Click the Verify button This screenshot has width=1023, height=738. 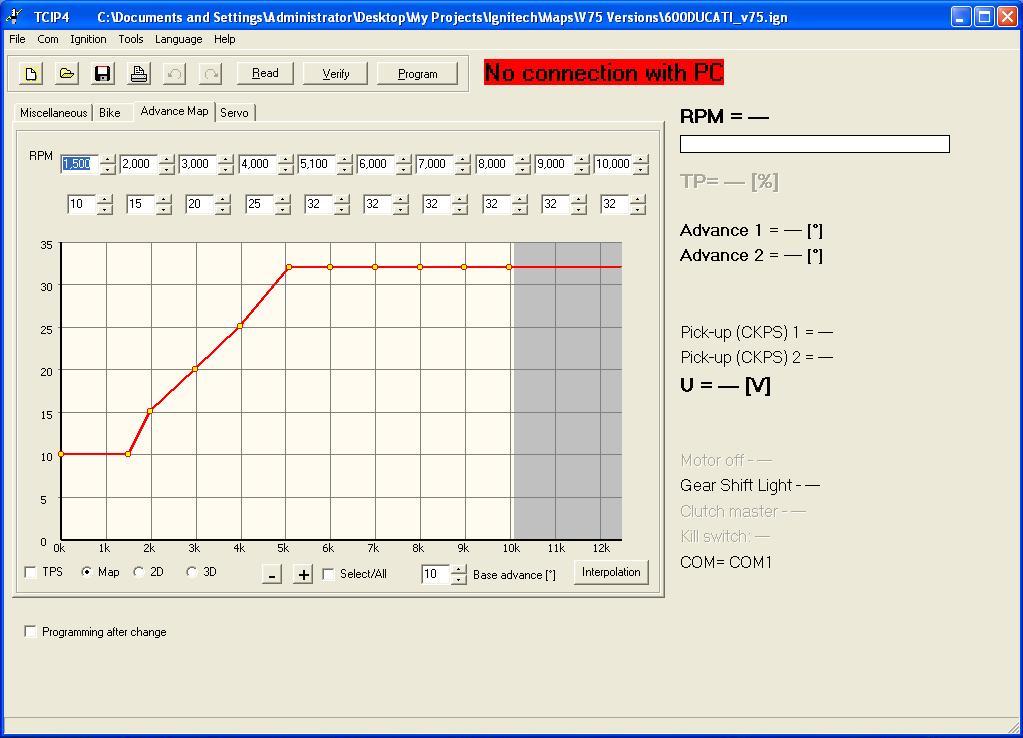(x=336, y=73)
